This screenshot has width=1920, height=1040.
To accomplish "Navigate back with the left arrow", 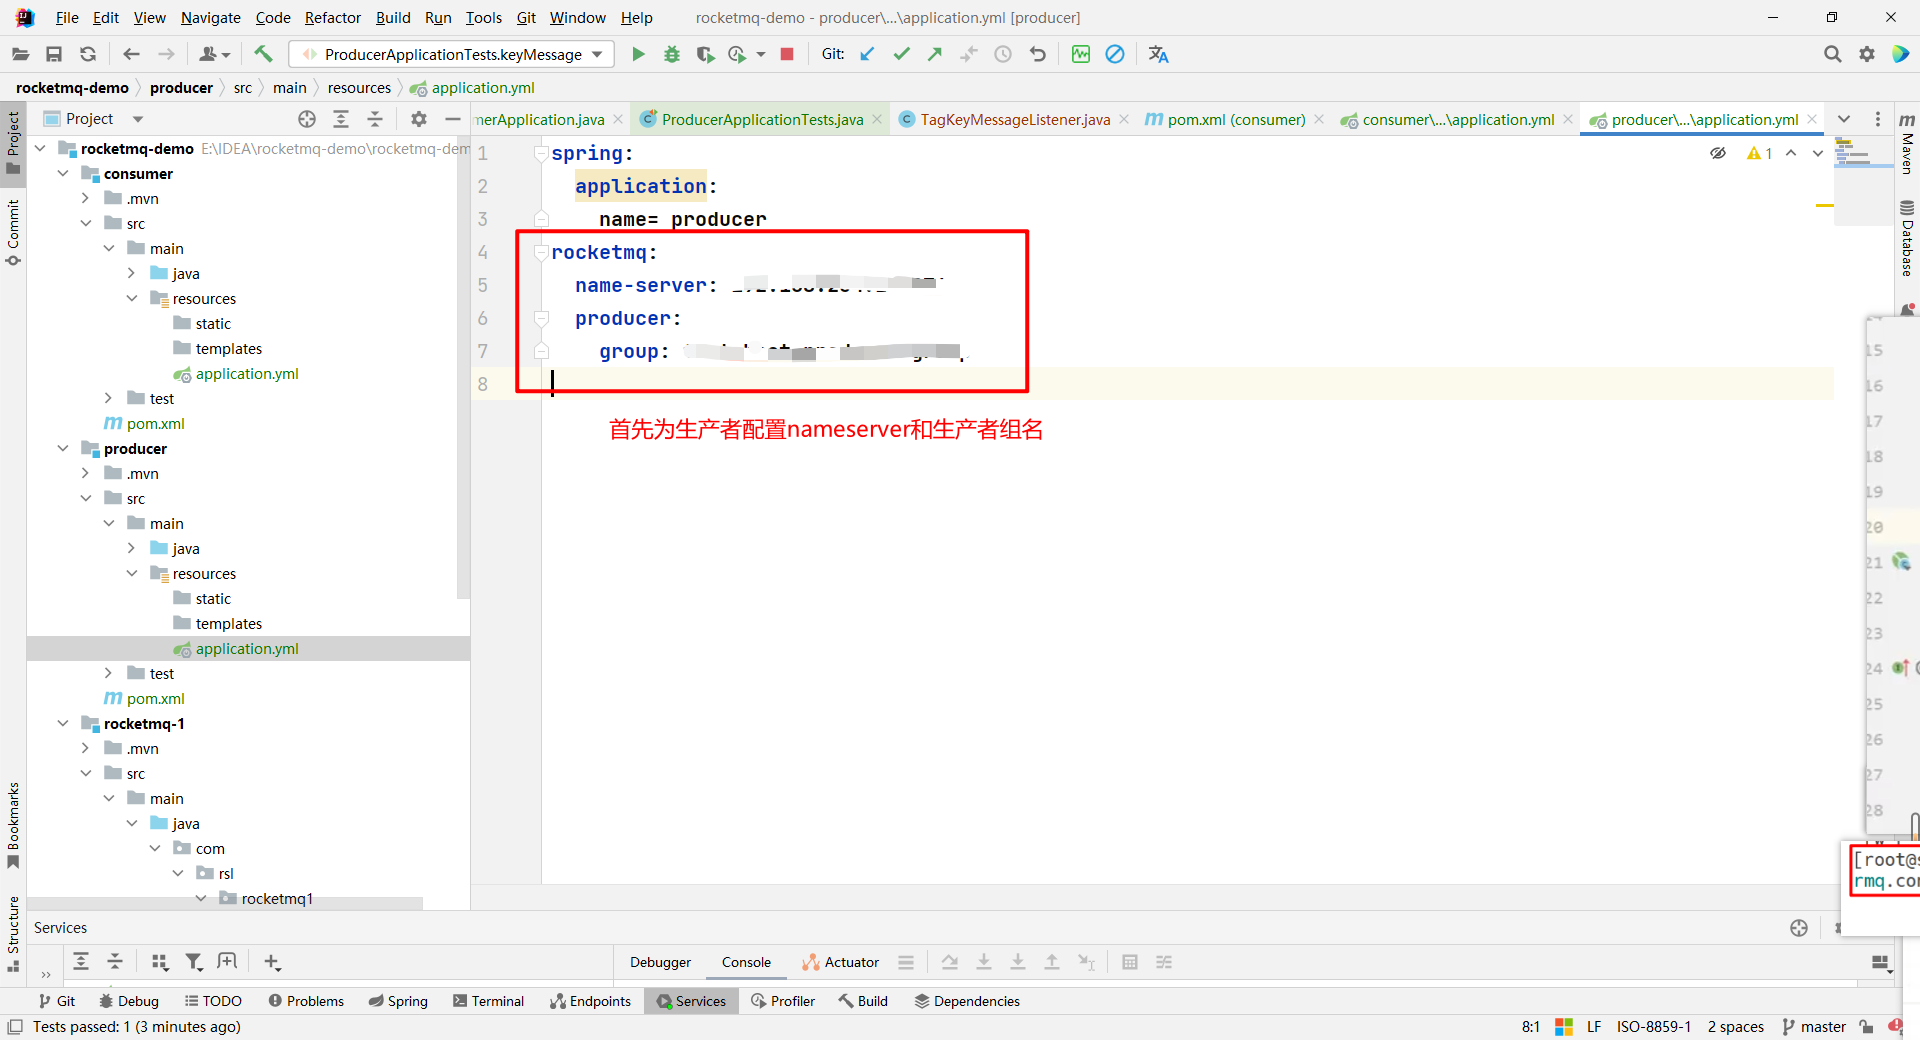I will (131, 54).
